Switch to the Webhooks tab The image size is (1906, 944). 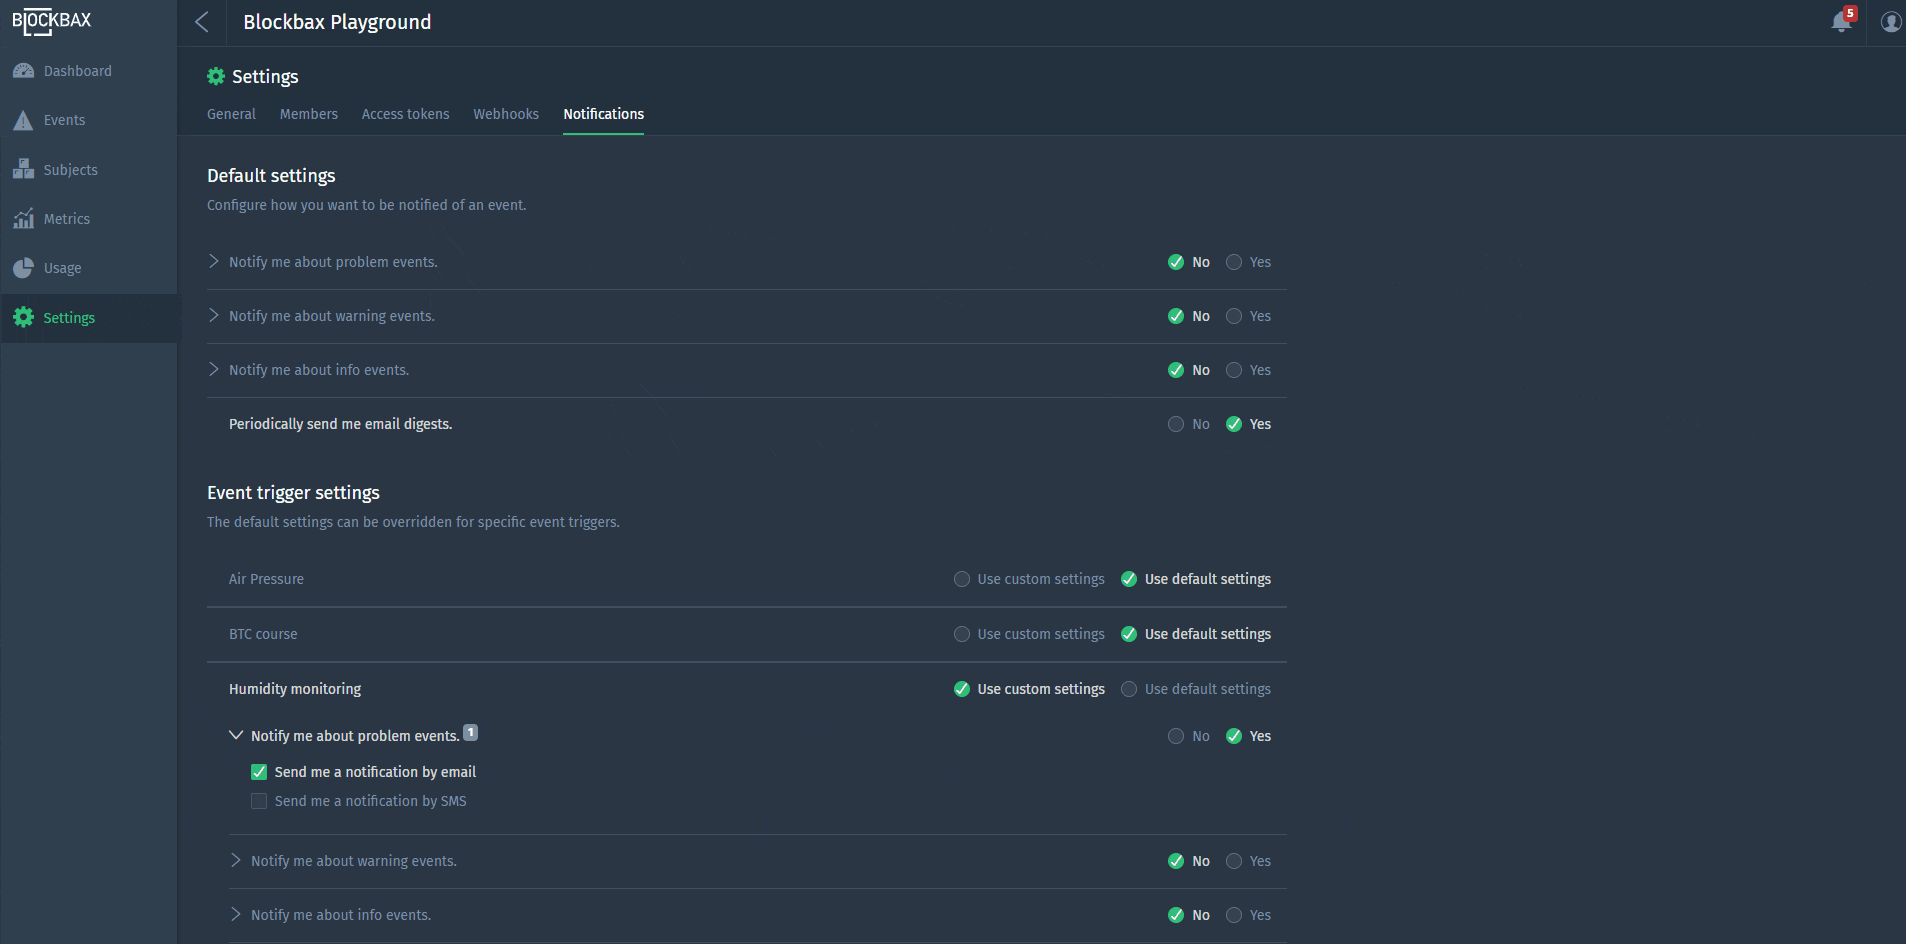click(x=505, y=114)
